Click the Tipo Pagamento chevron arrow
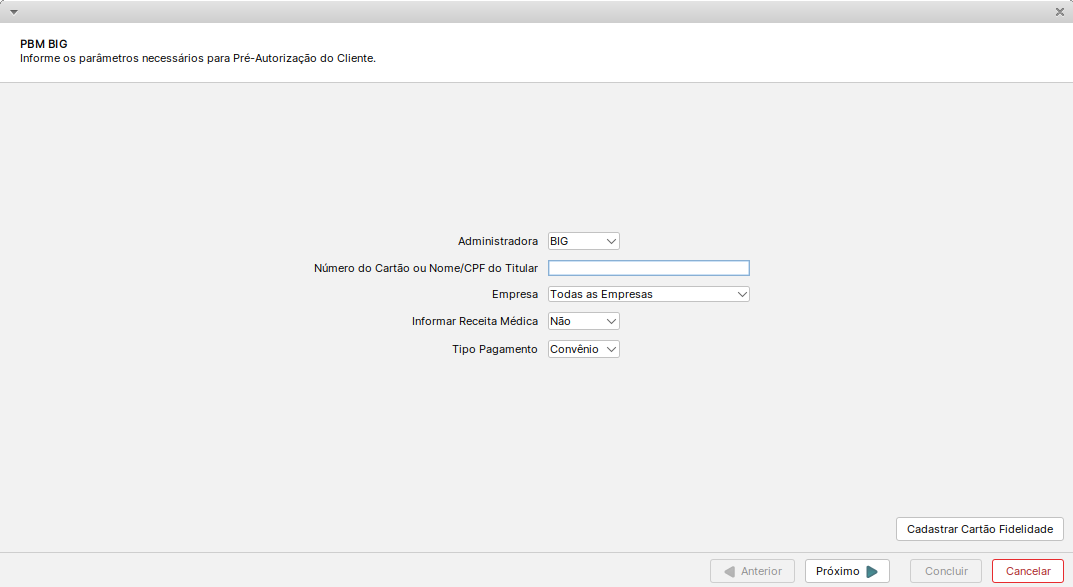1073x587 pixels. [x=611, y=350]
